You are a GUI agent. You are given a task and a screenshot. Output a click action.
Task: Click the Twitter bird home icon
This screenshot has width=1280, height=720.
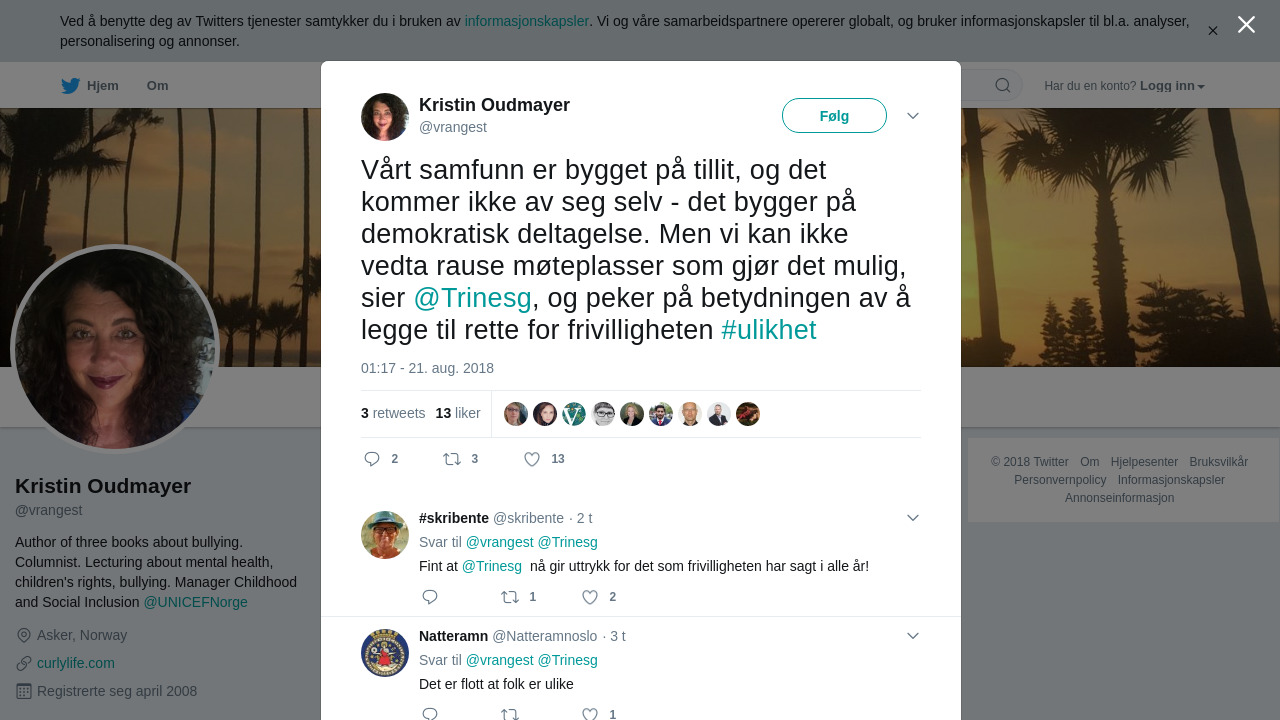[70, 86]
